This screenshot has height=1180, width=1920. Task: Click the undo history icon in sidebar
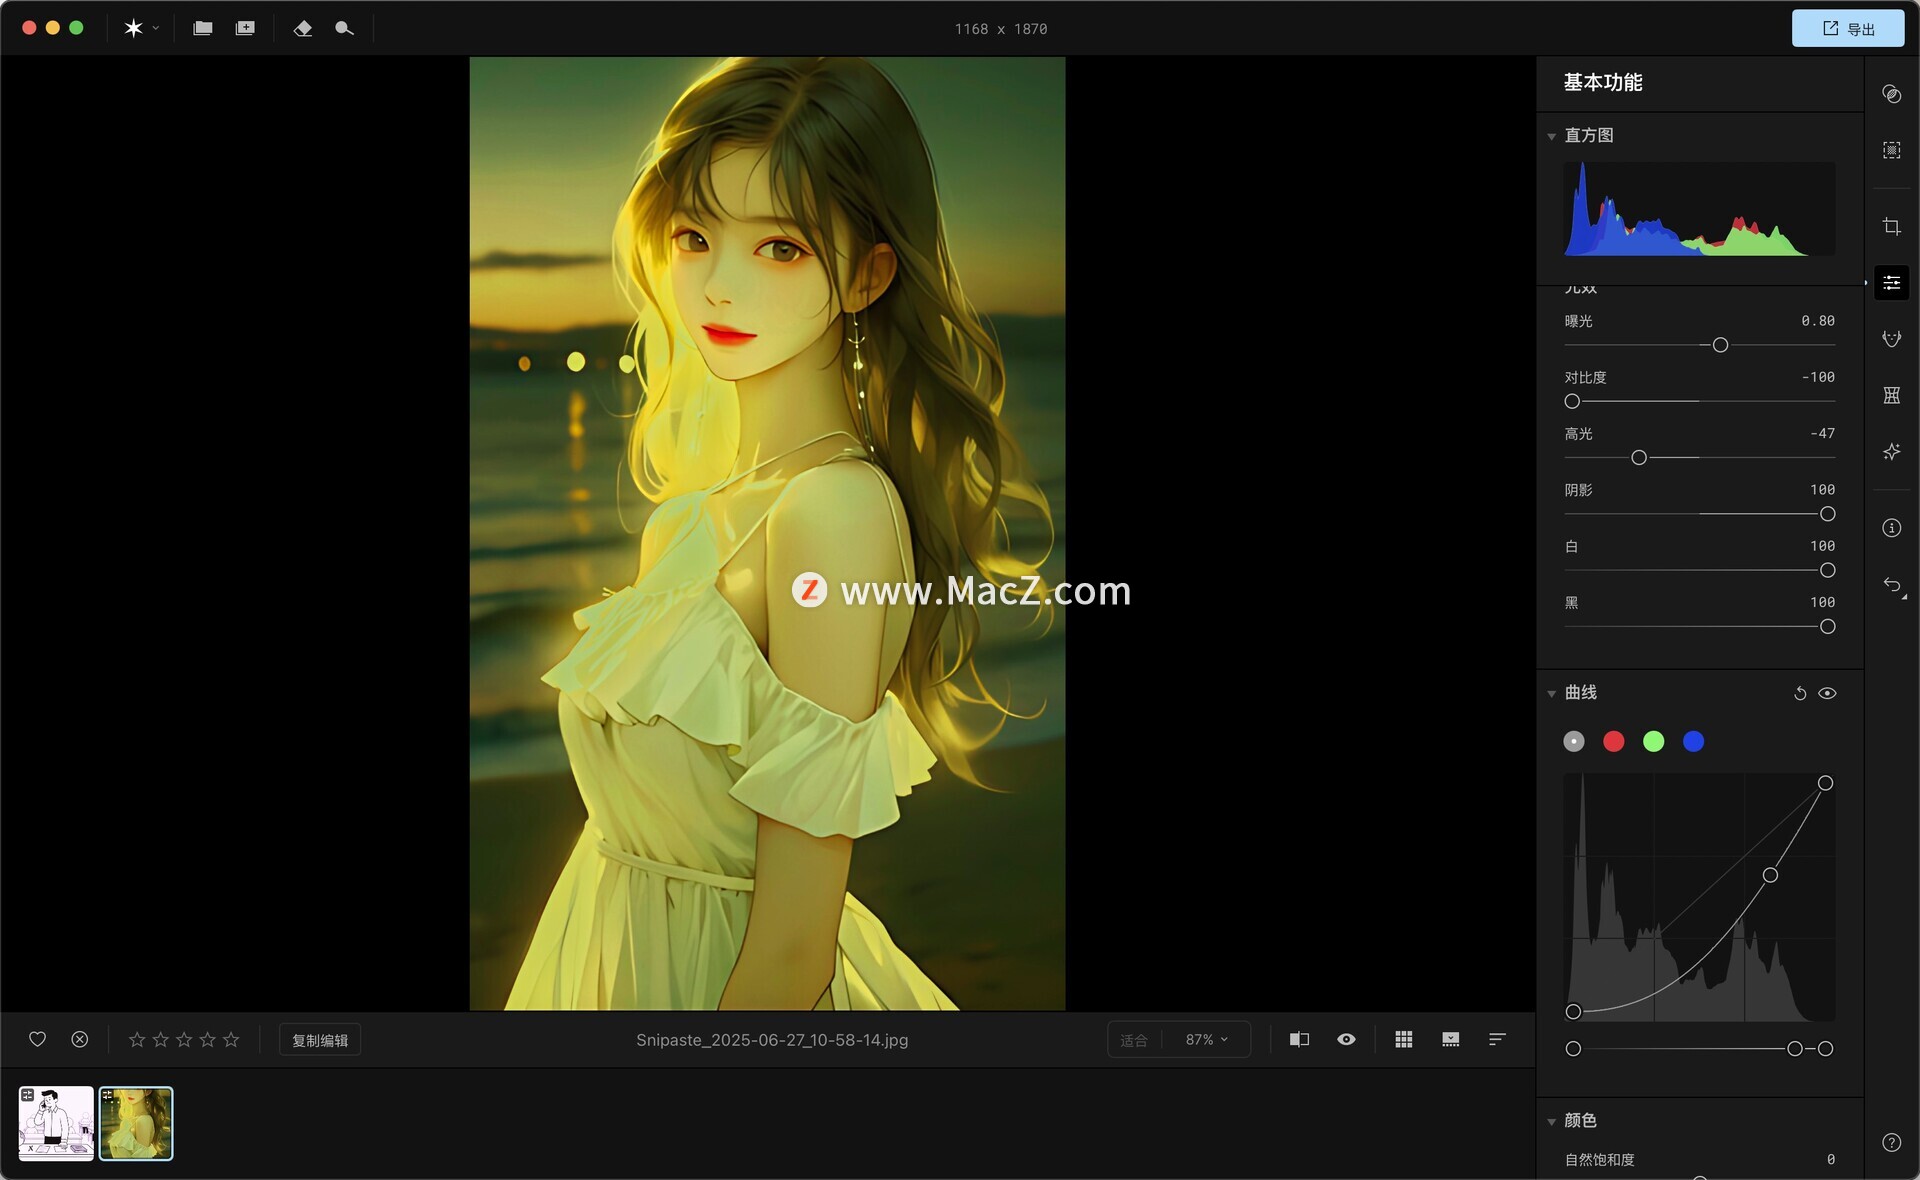click(1893, 586)
